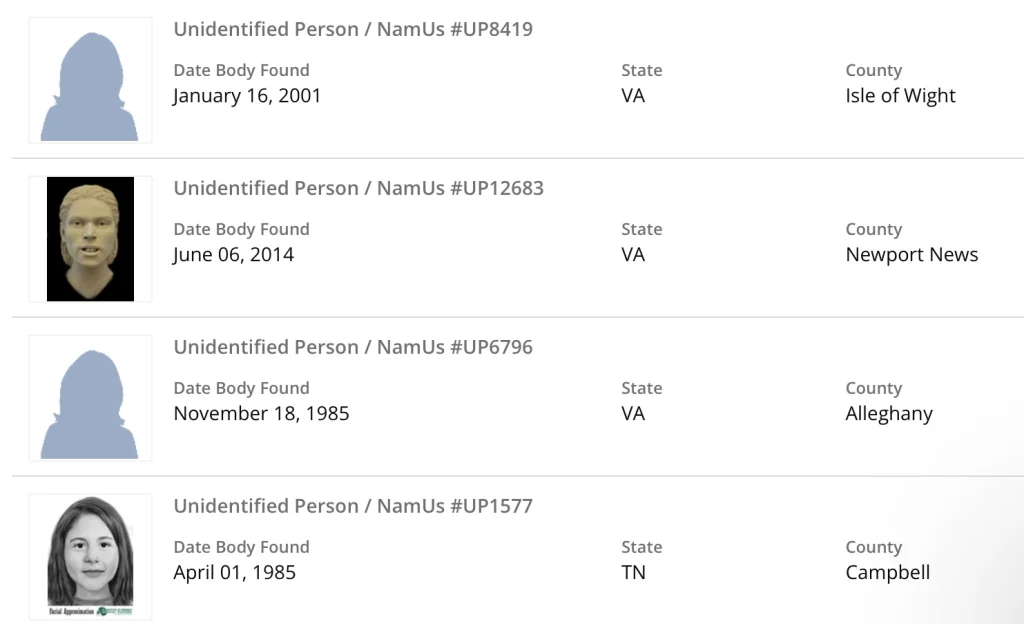Open Unidentified Person / NamUs #UP1577 title
Screen dimensions: 1024x624
(x=353, y=506)
